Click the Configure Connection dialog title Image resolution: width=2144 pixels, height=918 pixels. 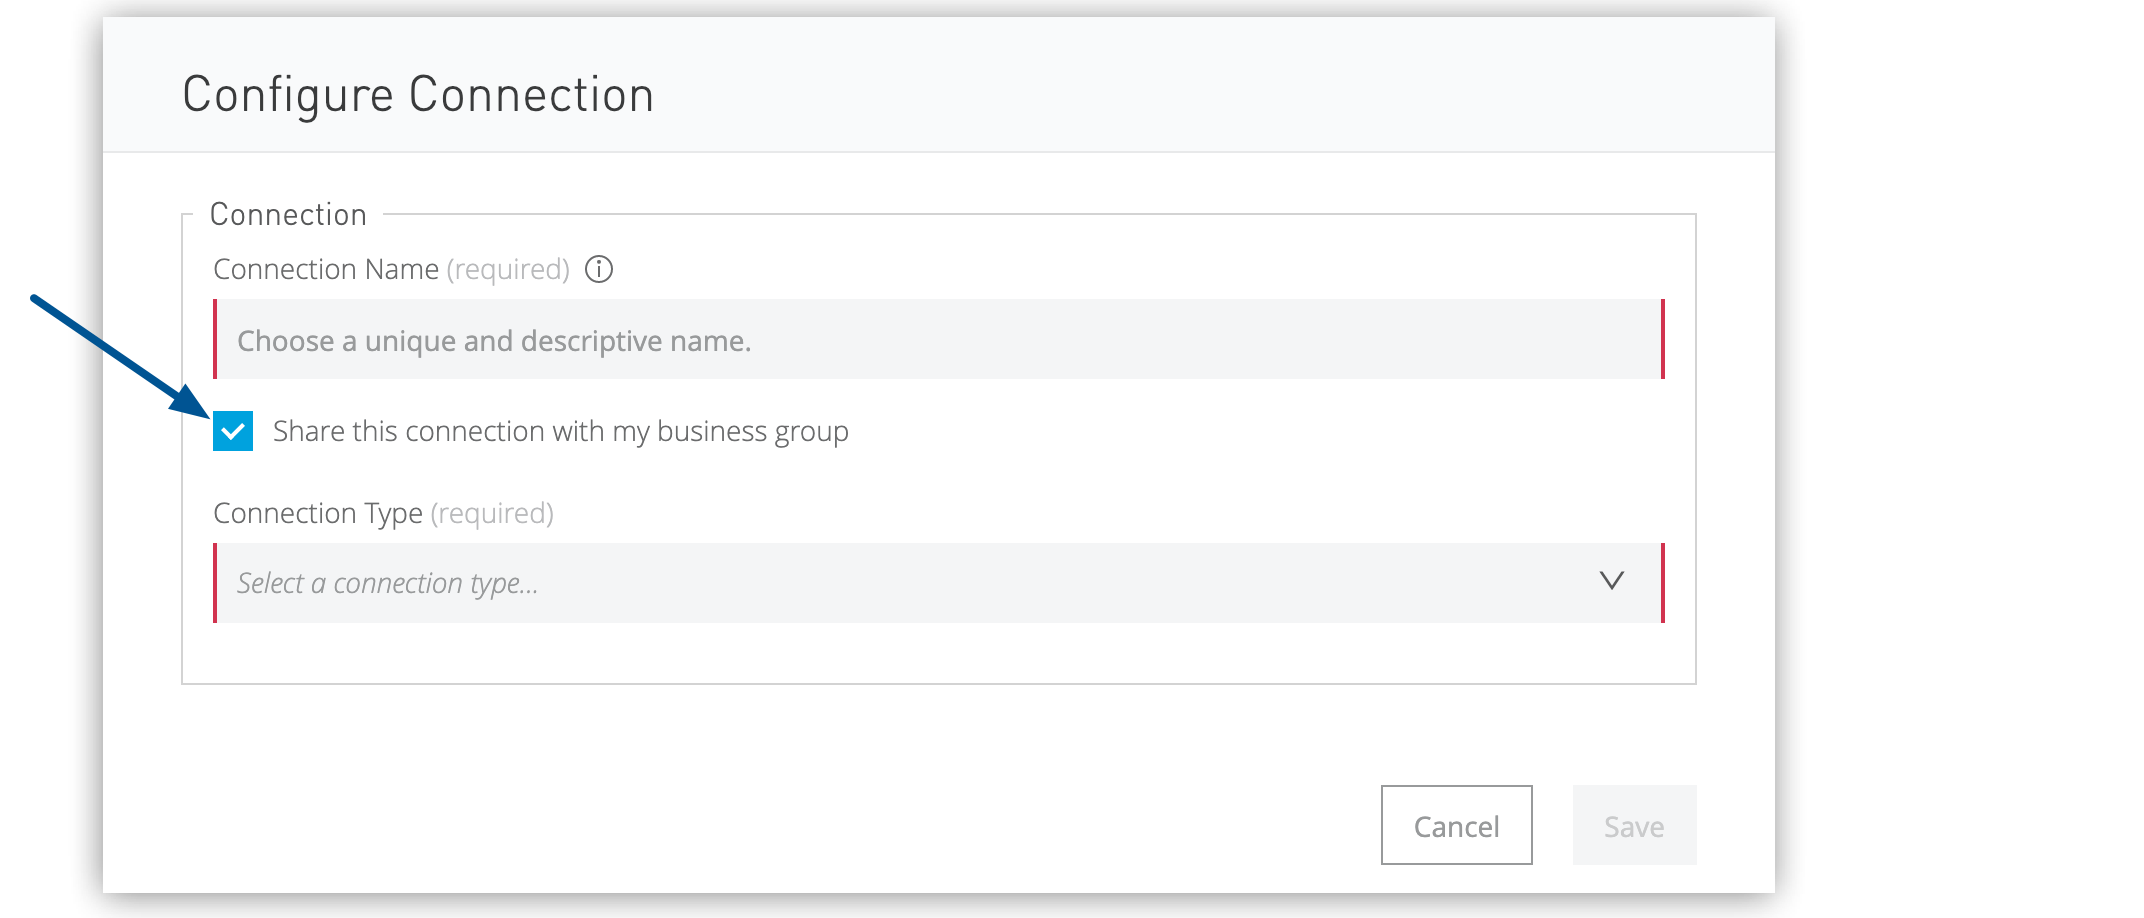pos(418,94)
